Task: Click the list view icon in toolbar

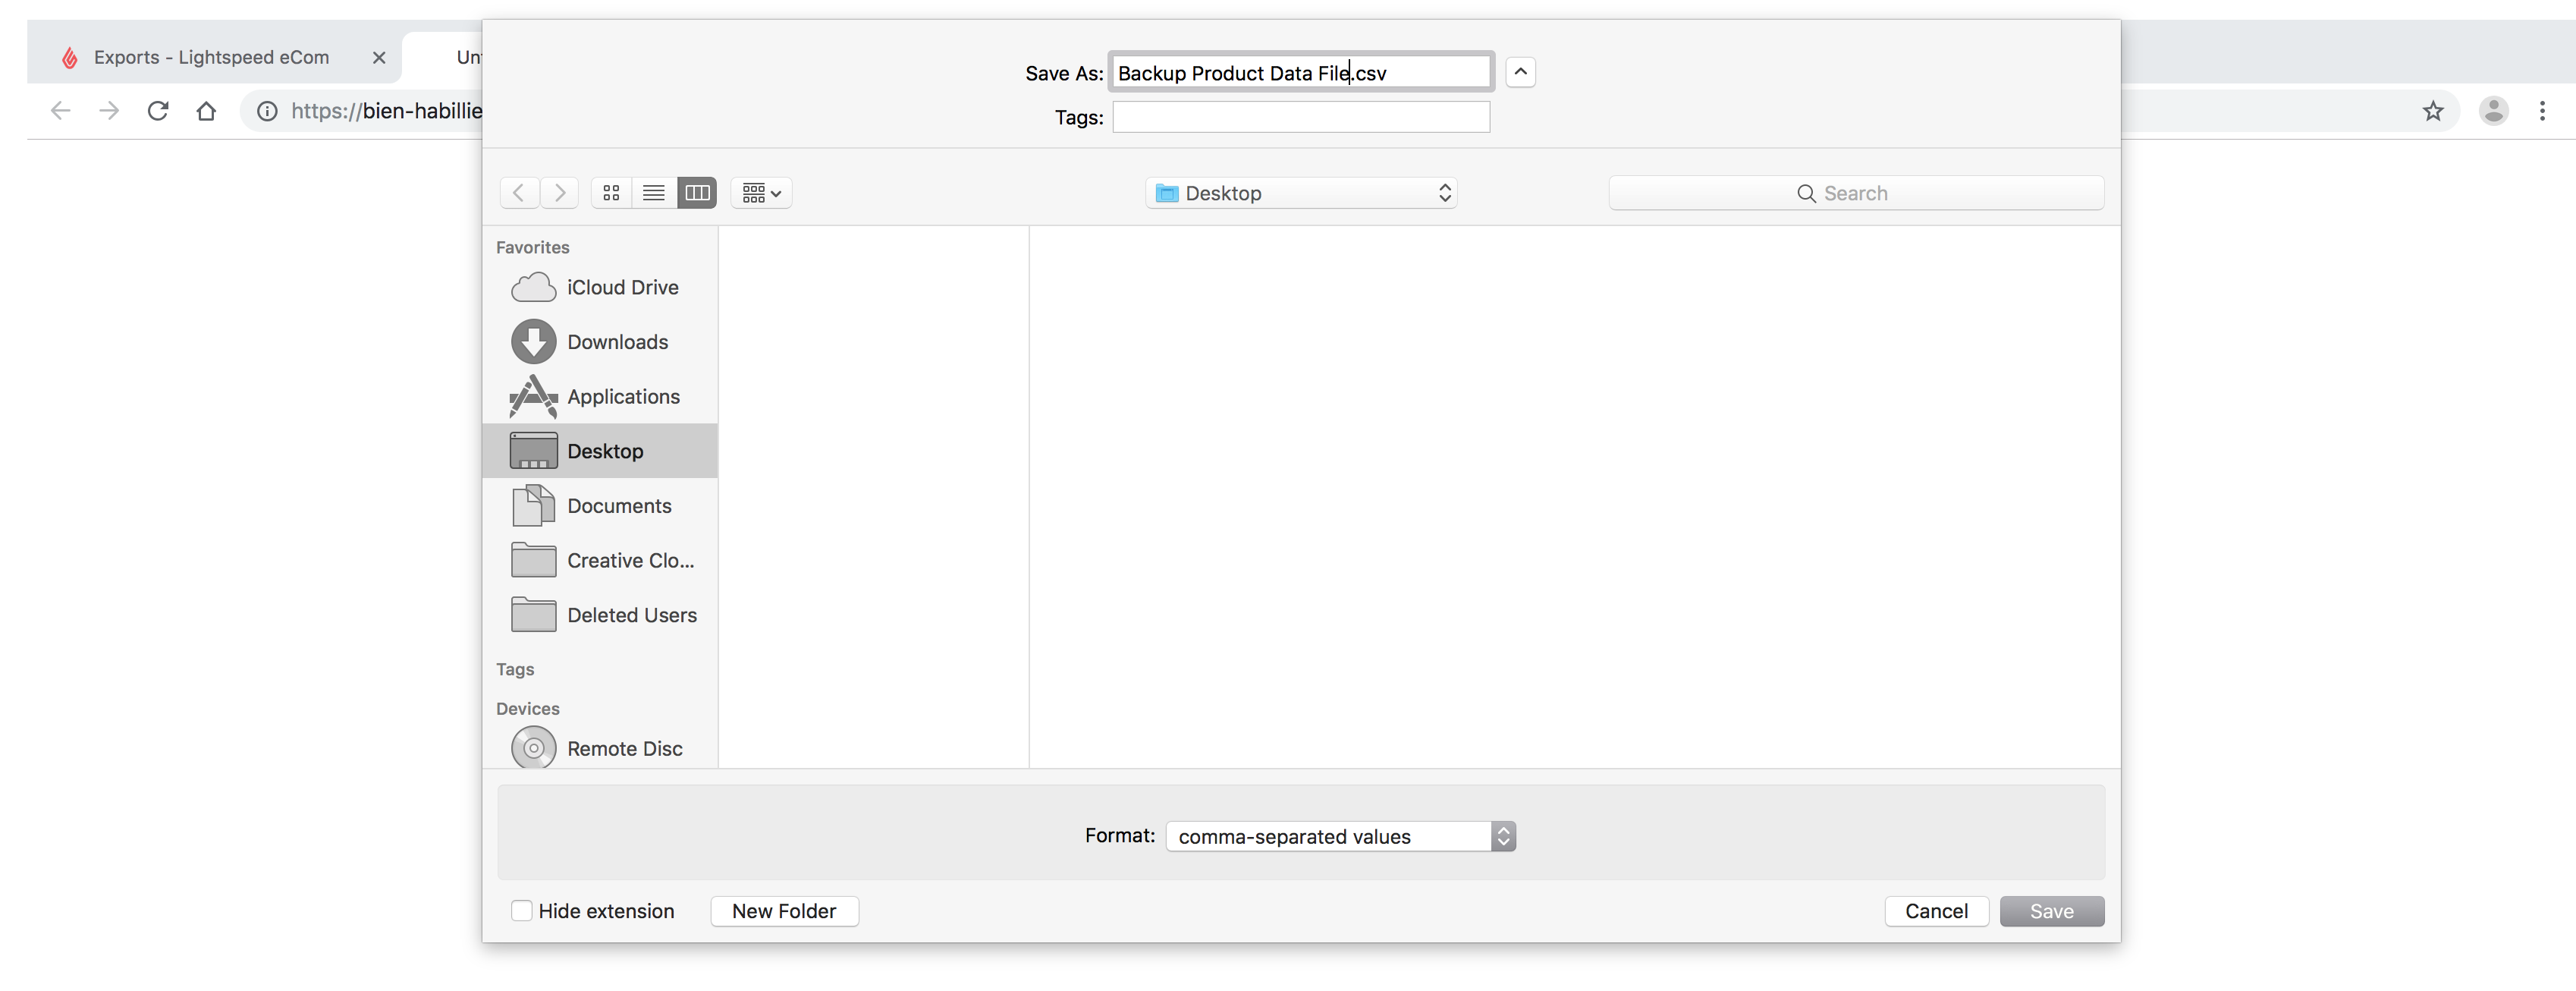Action: (652, 192)
